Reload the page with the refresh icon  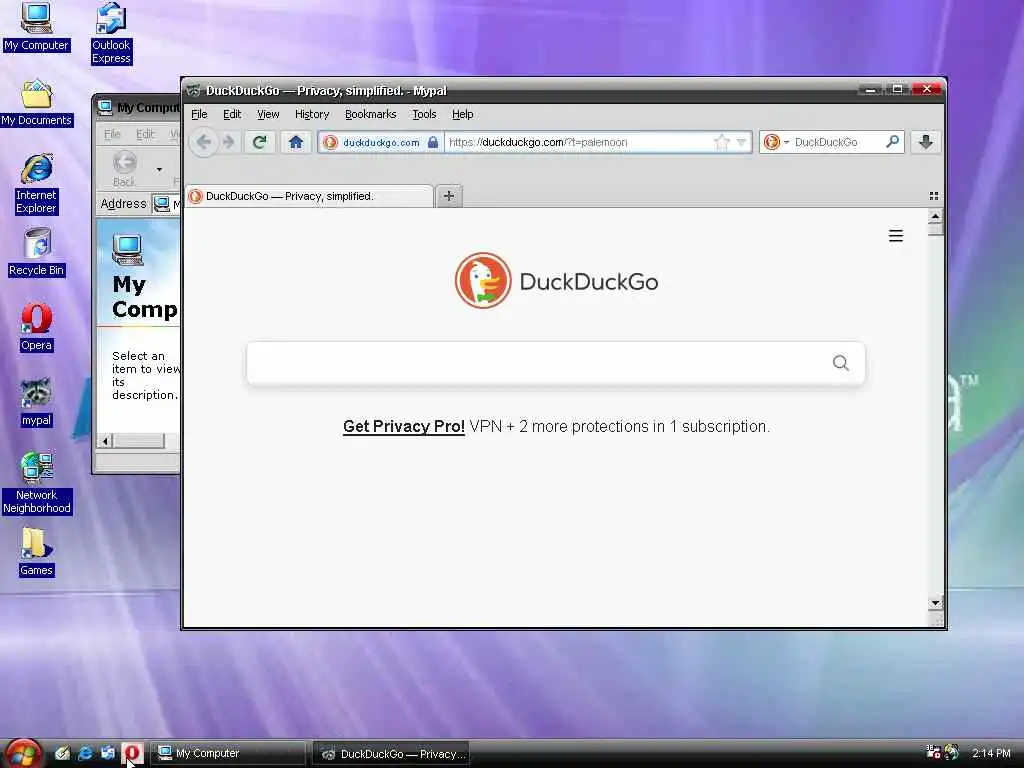pos(260,142)
